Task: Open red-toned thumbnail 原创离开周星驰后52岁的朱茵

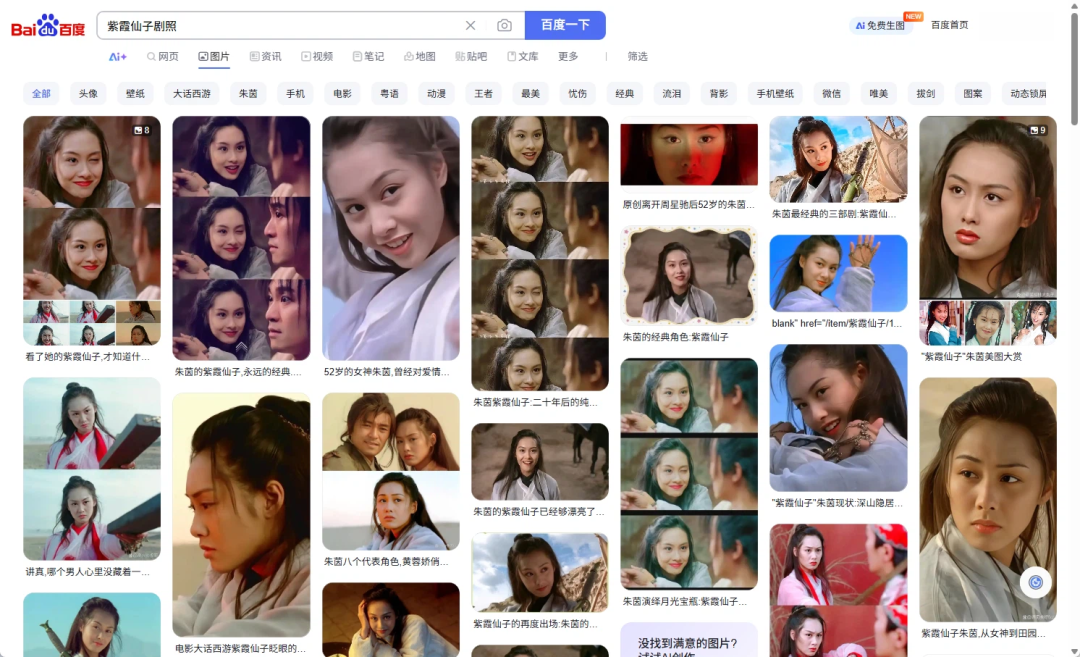Action: [x=689, y=154]
